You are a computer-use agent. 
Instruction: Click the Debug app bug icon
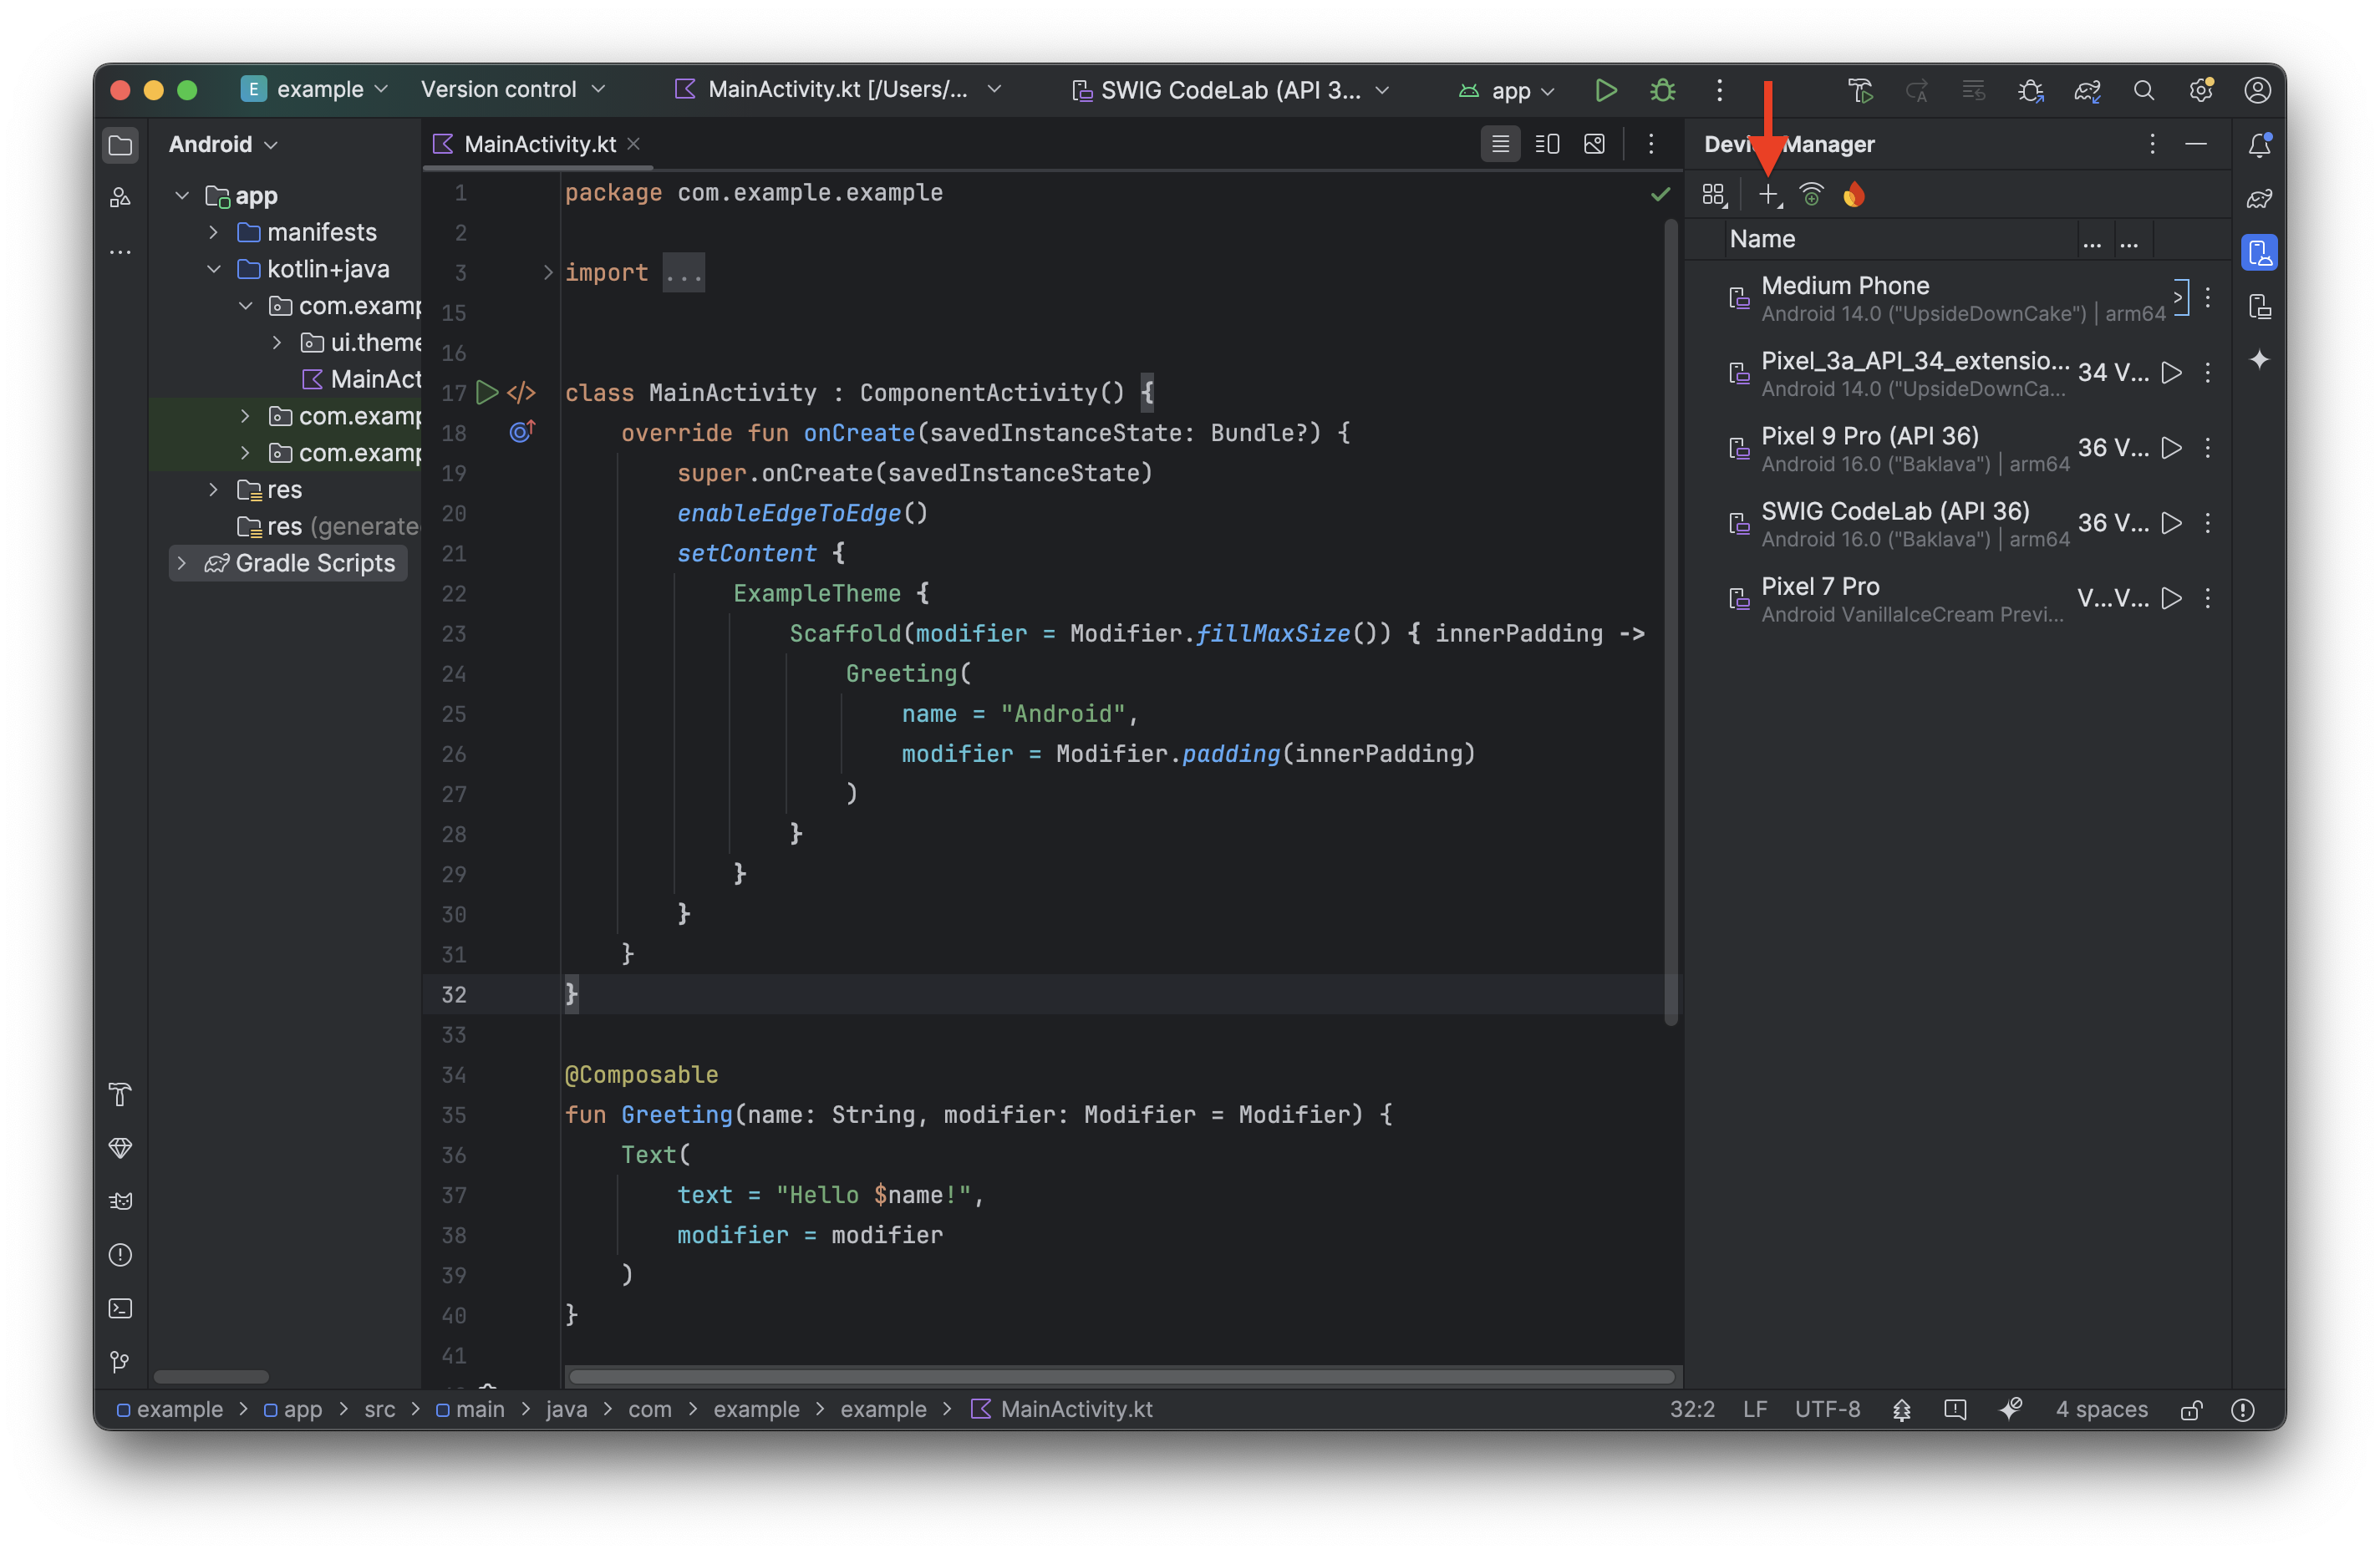(1662, 90)
